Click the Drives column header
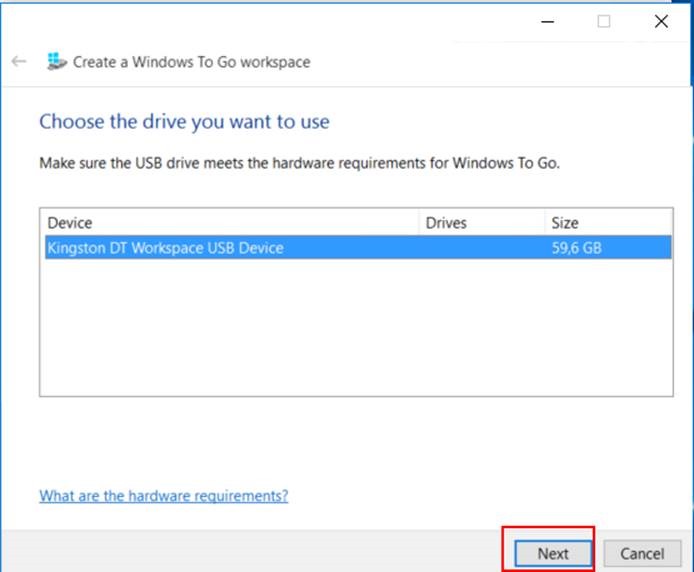This screenshot has width=694, height=572. coord(480,223)
